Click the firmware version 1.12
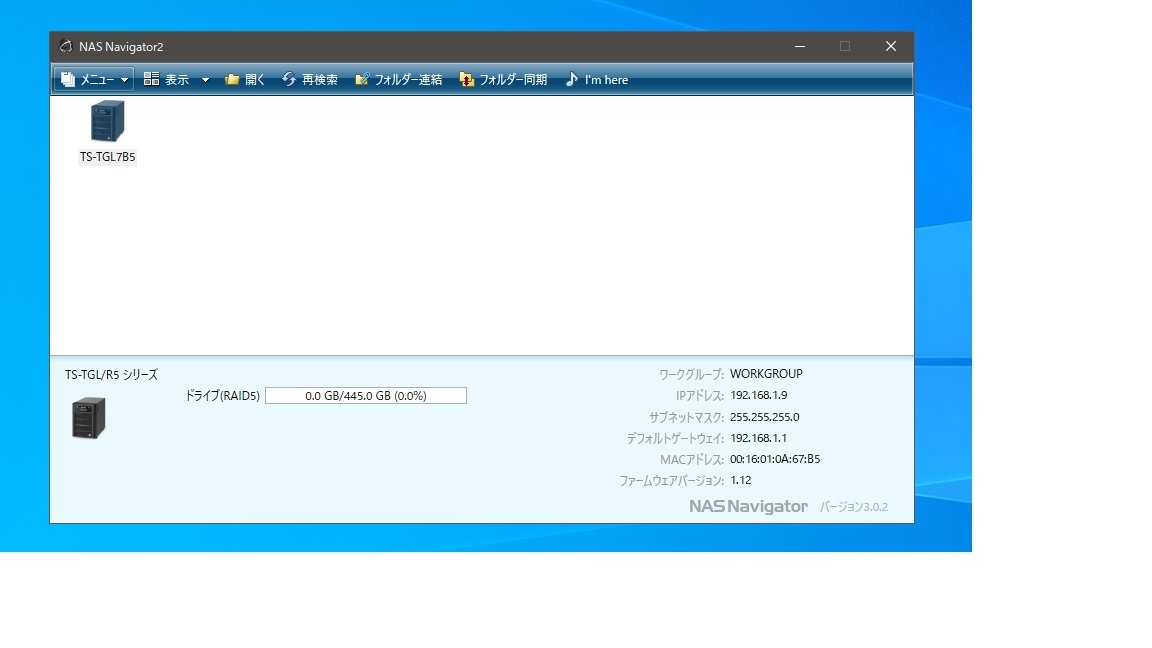The image size is (1152, 648). 740,480
